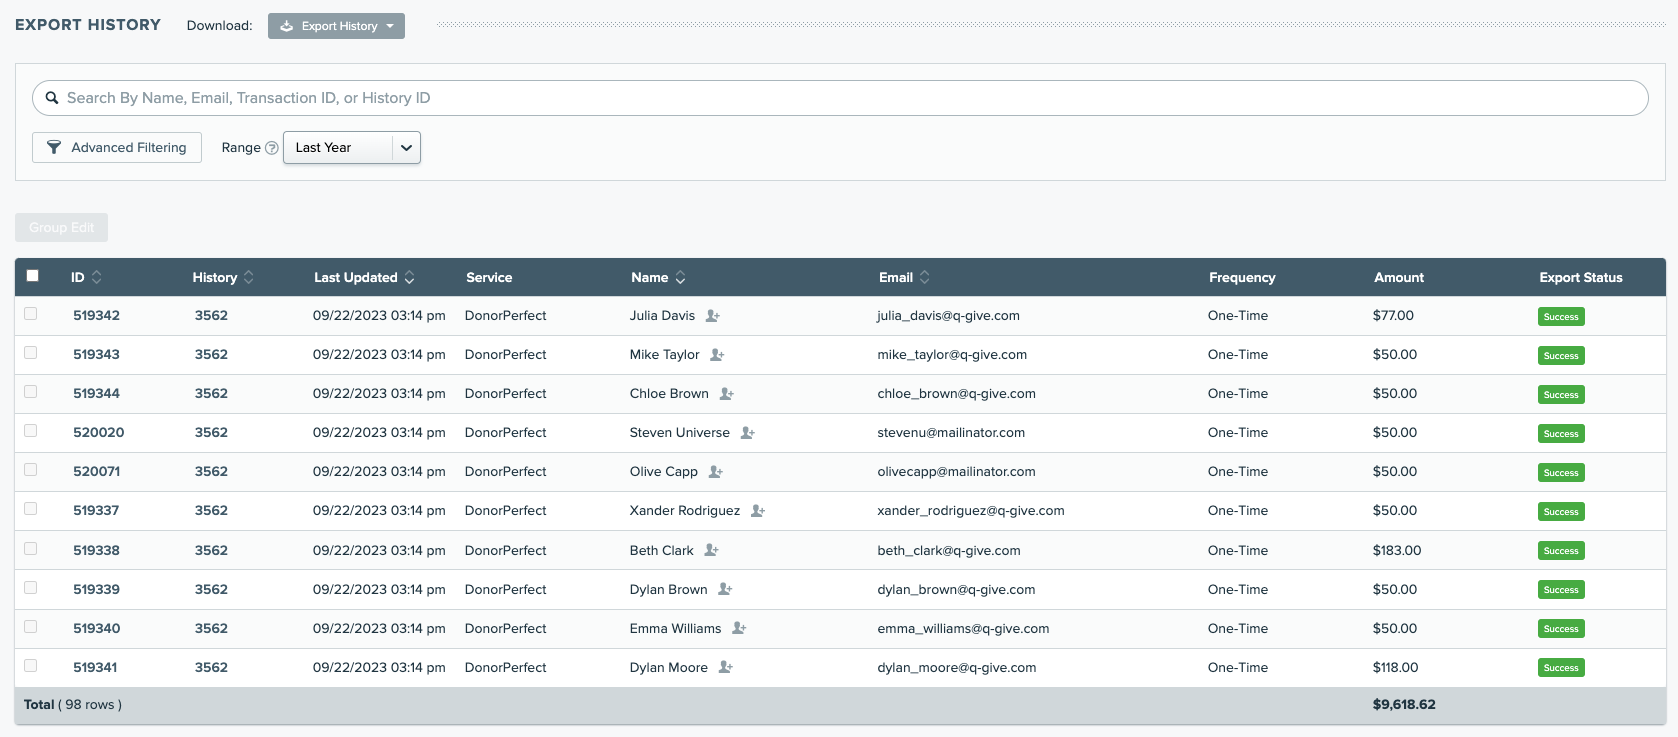Click the Amount column header
1678x737 pixels.
[x=1399, y=278]
